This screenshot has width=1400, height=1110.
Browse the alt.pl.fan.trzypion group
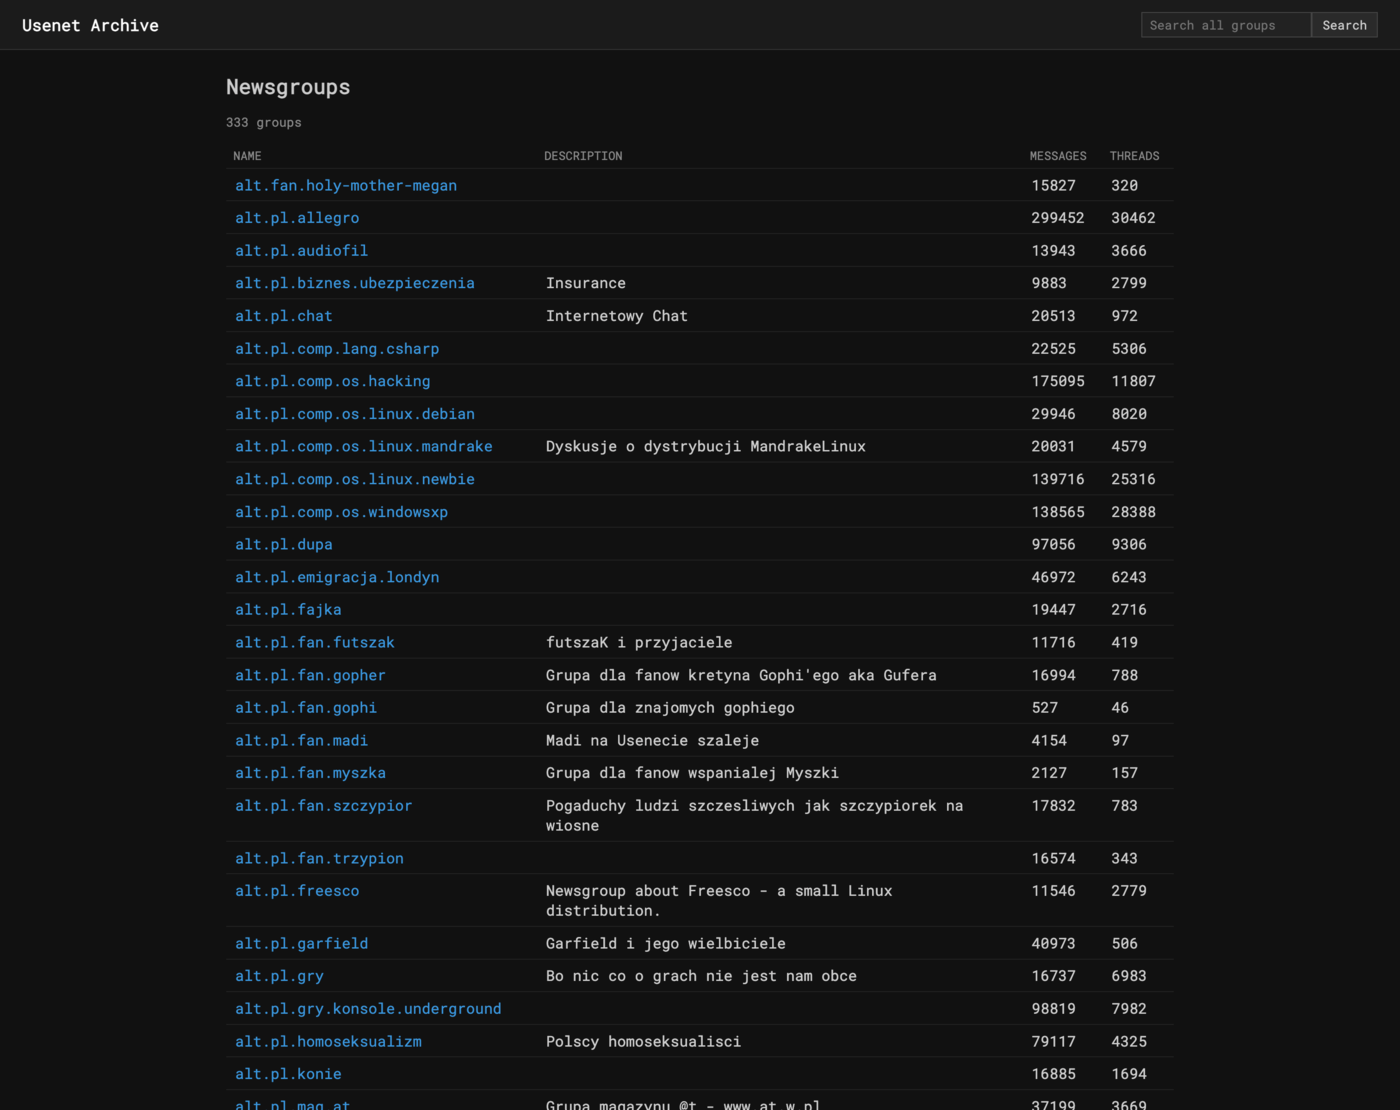319,859
